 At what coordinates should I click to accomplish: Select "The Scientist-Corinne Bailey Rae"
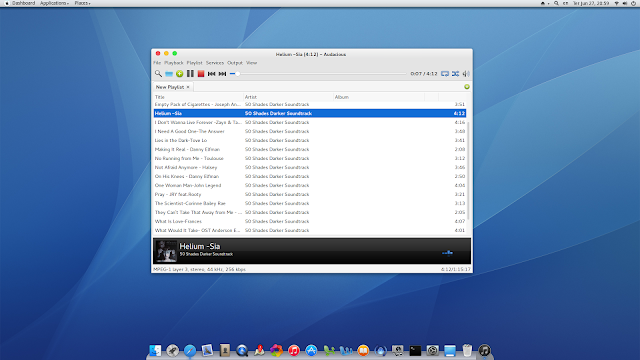click(310, 203)
